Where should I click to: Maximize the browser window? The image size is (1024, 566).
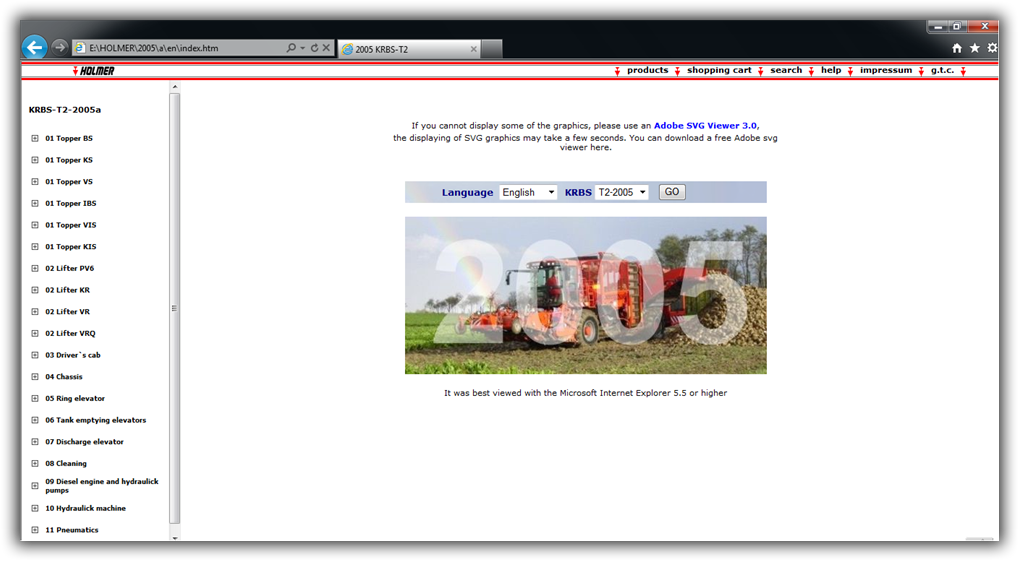coord(957,27)
